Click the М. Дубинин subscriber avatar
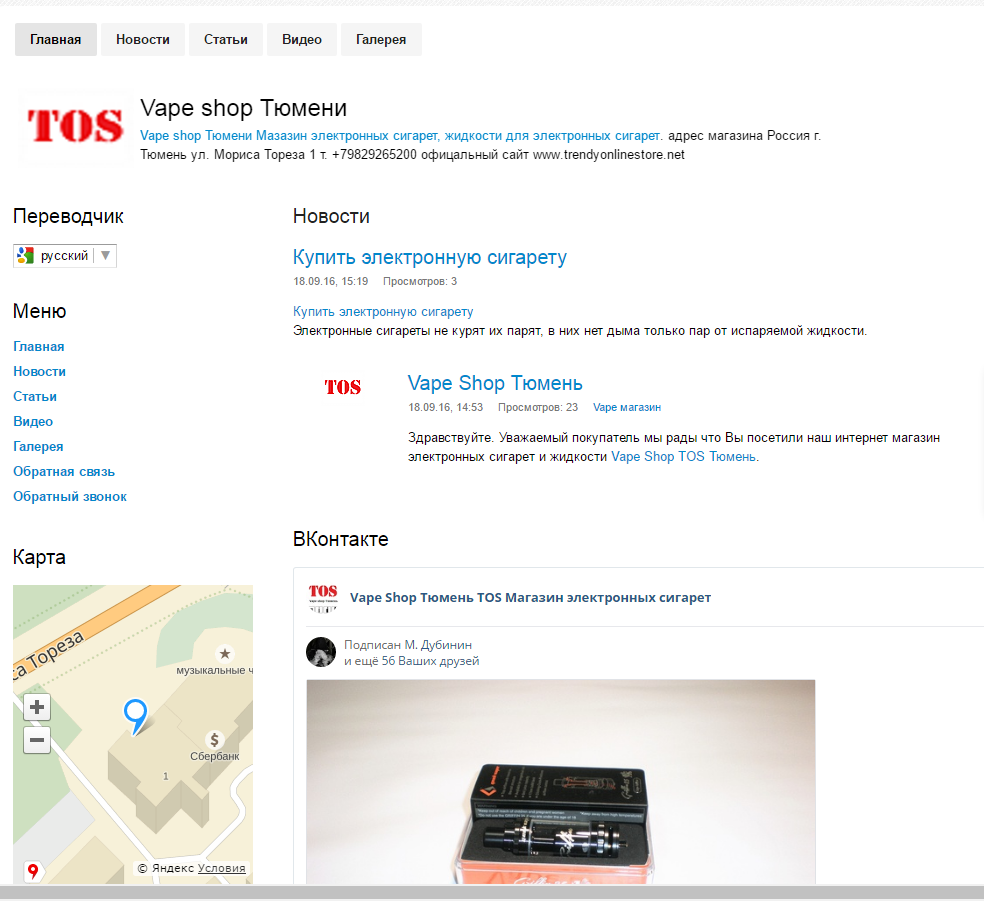 [321, 653]
